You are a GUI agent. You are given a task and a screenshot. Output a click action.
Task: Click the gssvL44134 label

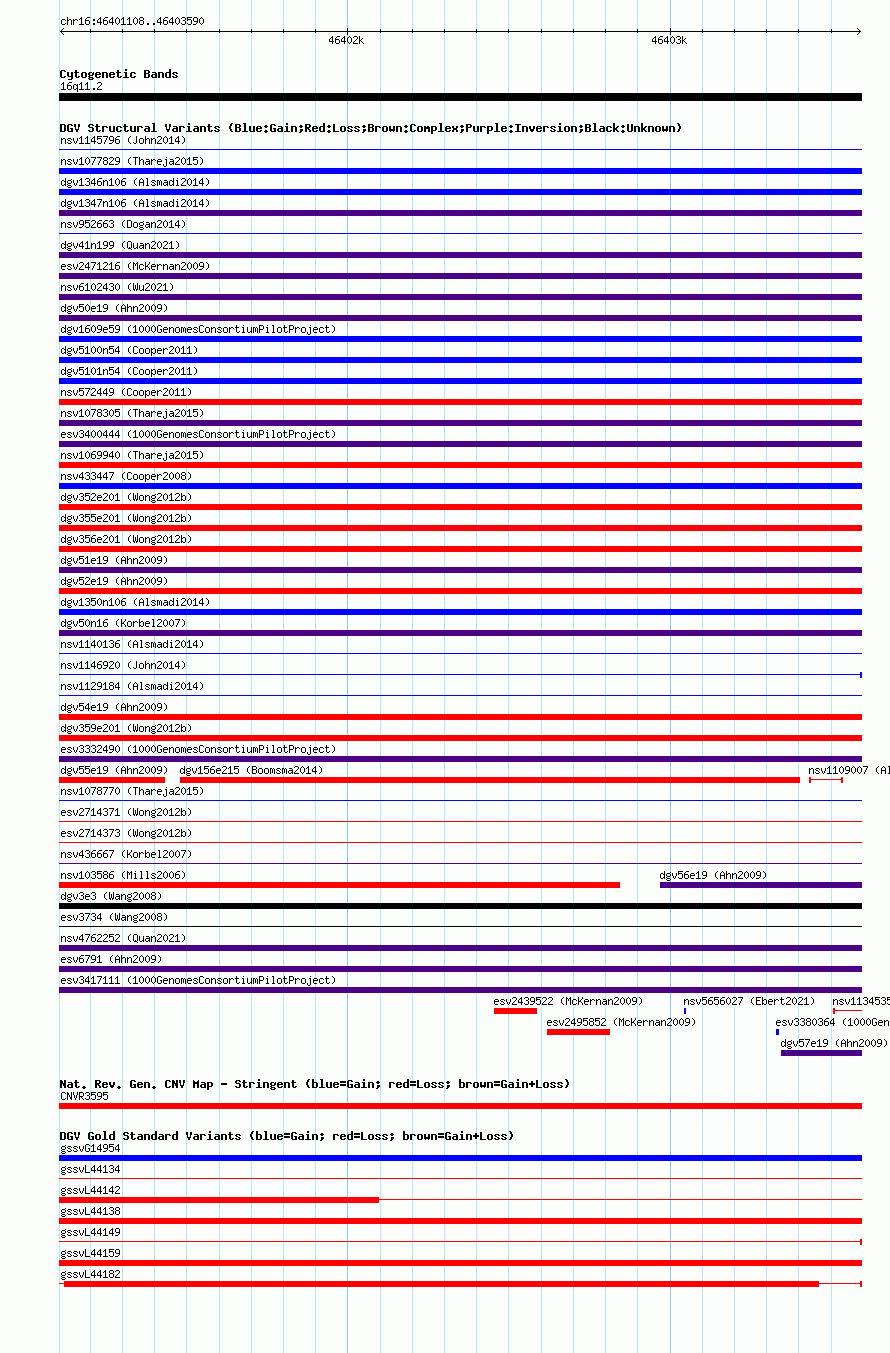click(x=90, y=1169)
